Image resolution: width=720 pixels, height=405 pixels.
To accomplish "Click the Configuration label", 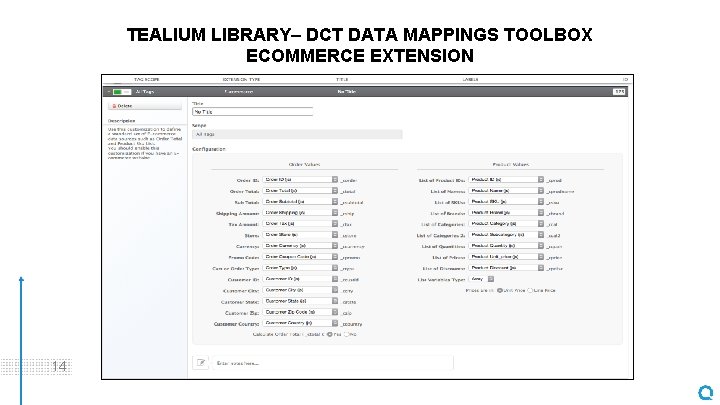I will 208,149.
